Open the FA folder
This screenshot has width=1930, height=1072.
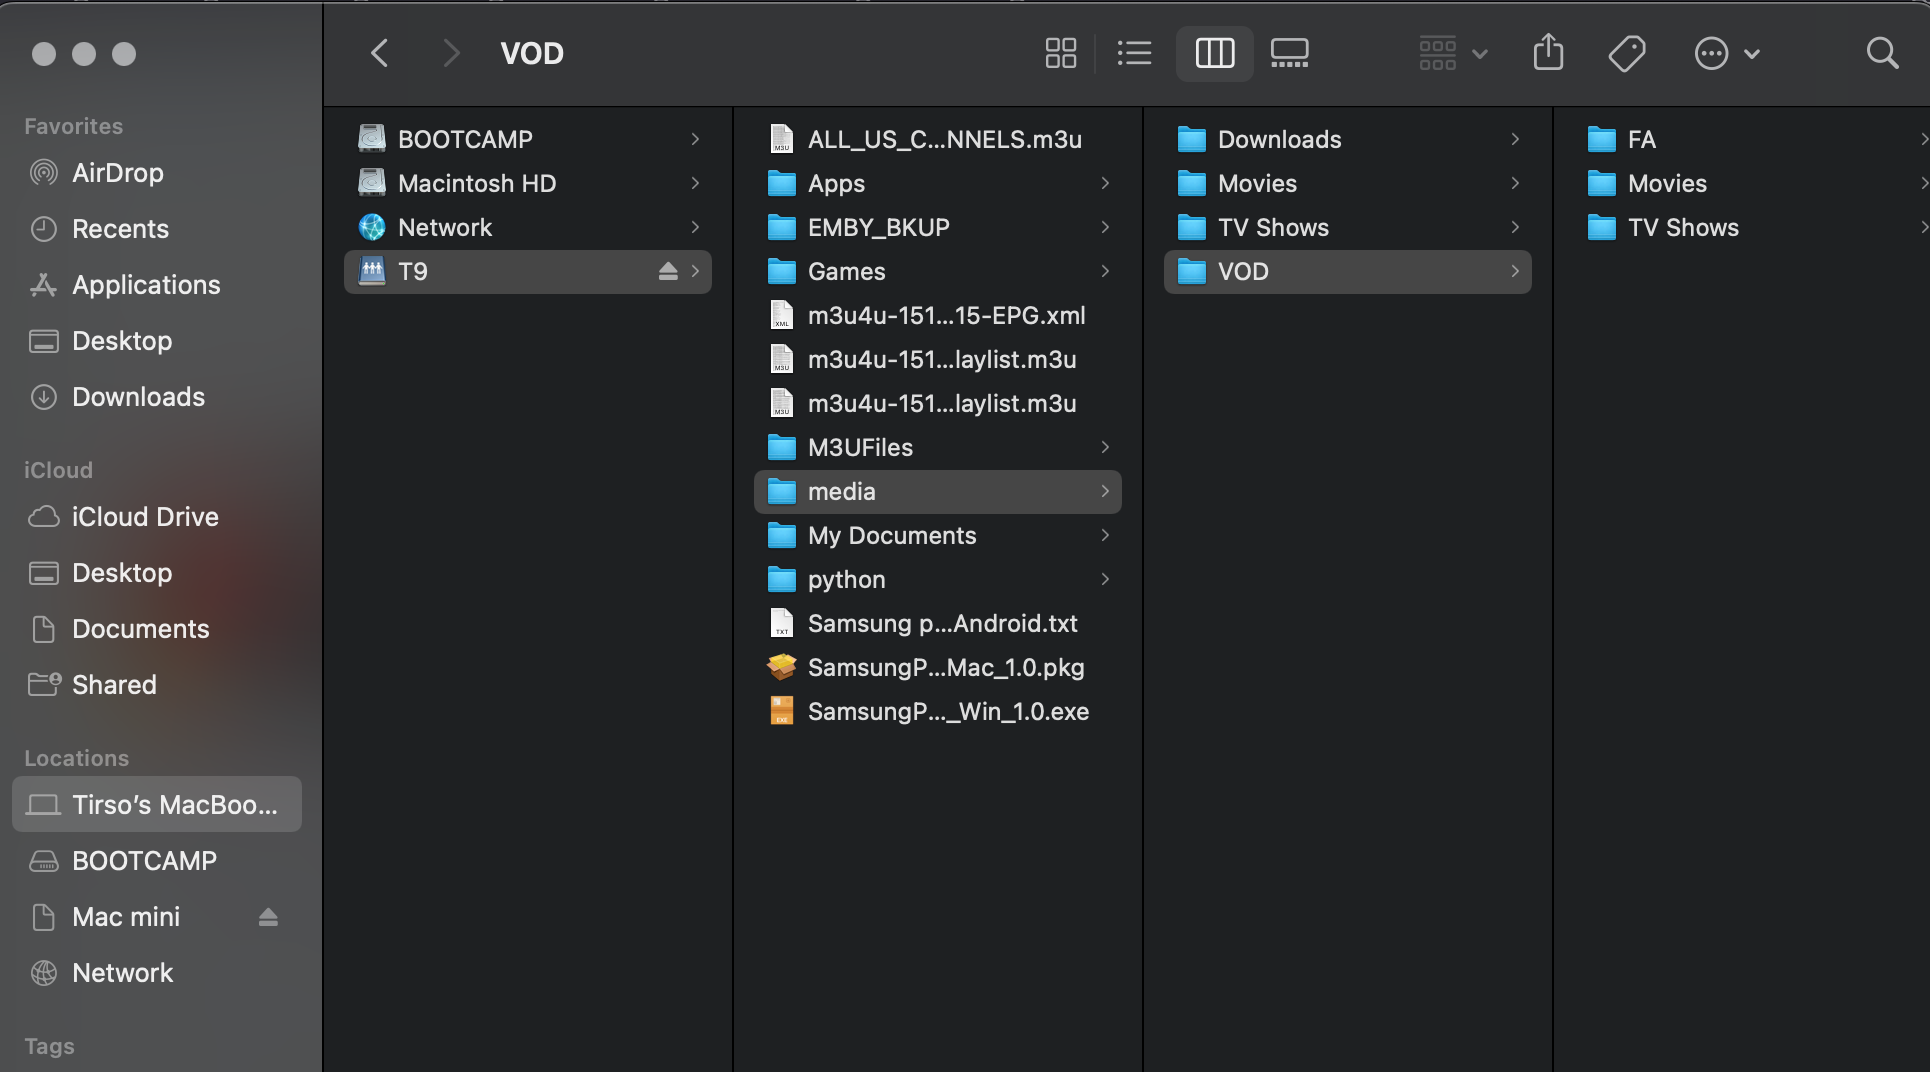pyautogui.click(x=1752, y=139)
